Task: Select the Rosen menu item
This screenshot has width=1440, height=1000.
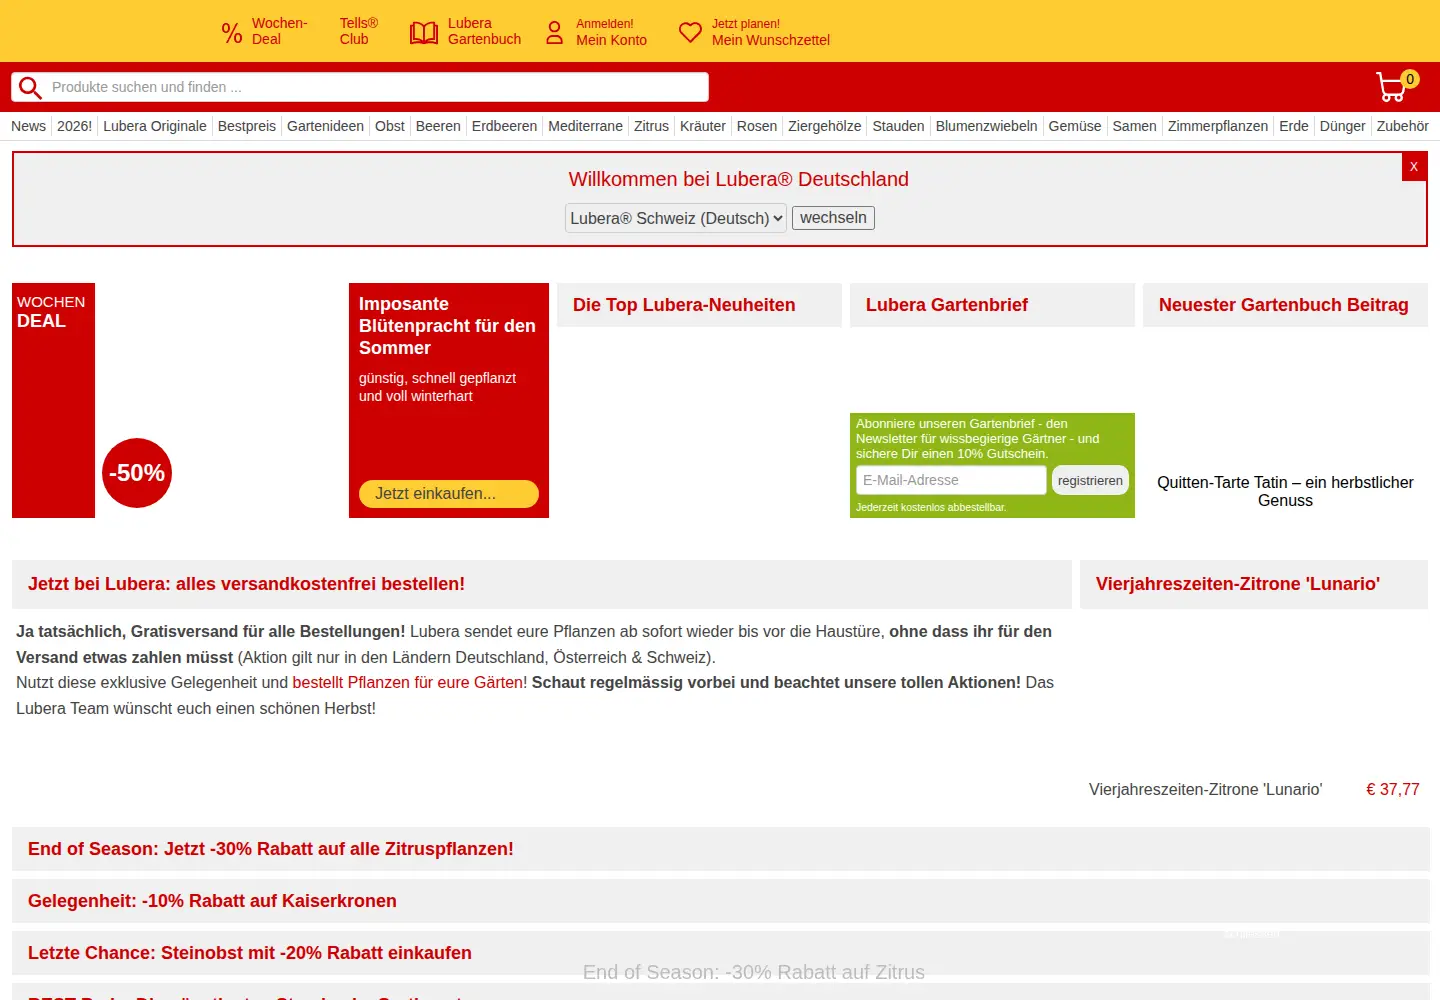Action: coord(757,126)
